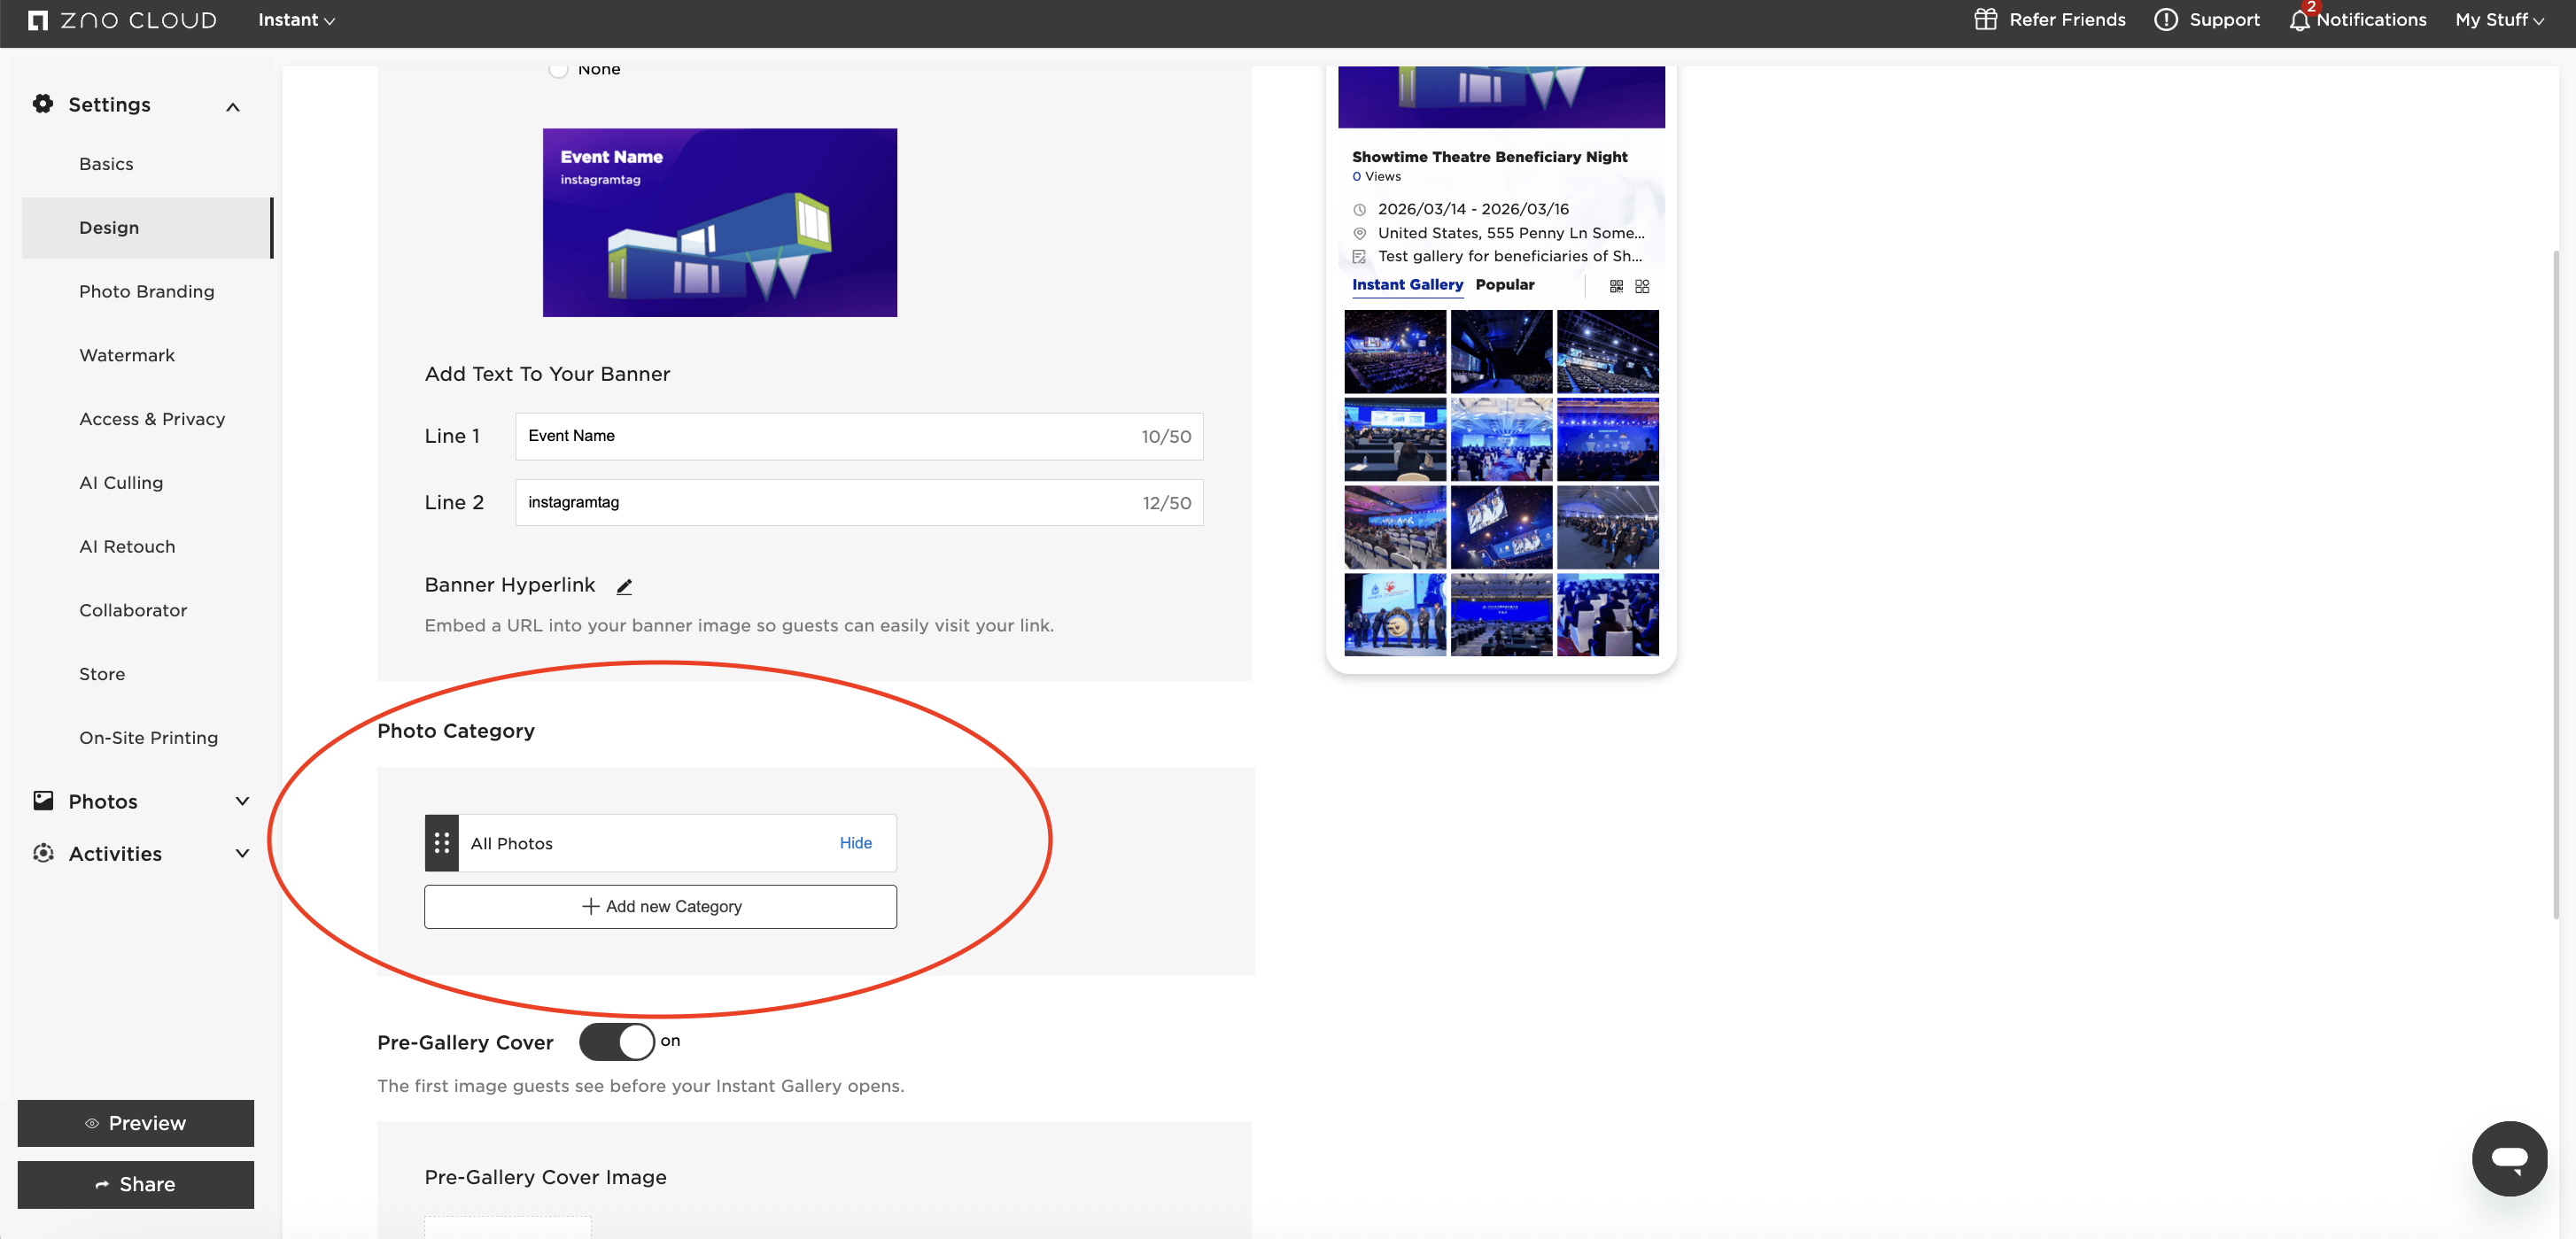The width and height of the screenshot is (2576, 1239).
Task: Hide the All Photos category
Action: pyautogui.click(x=855, y=843)
